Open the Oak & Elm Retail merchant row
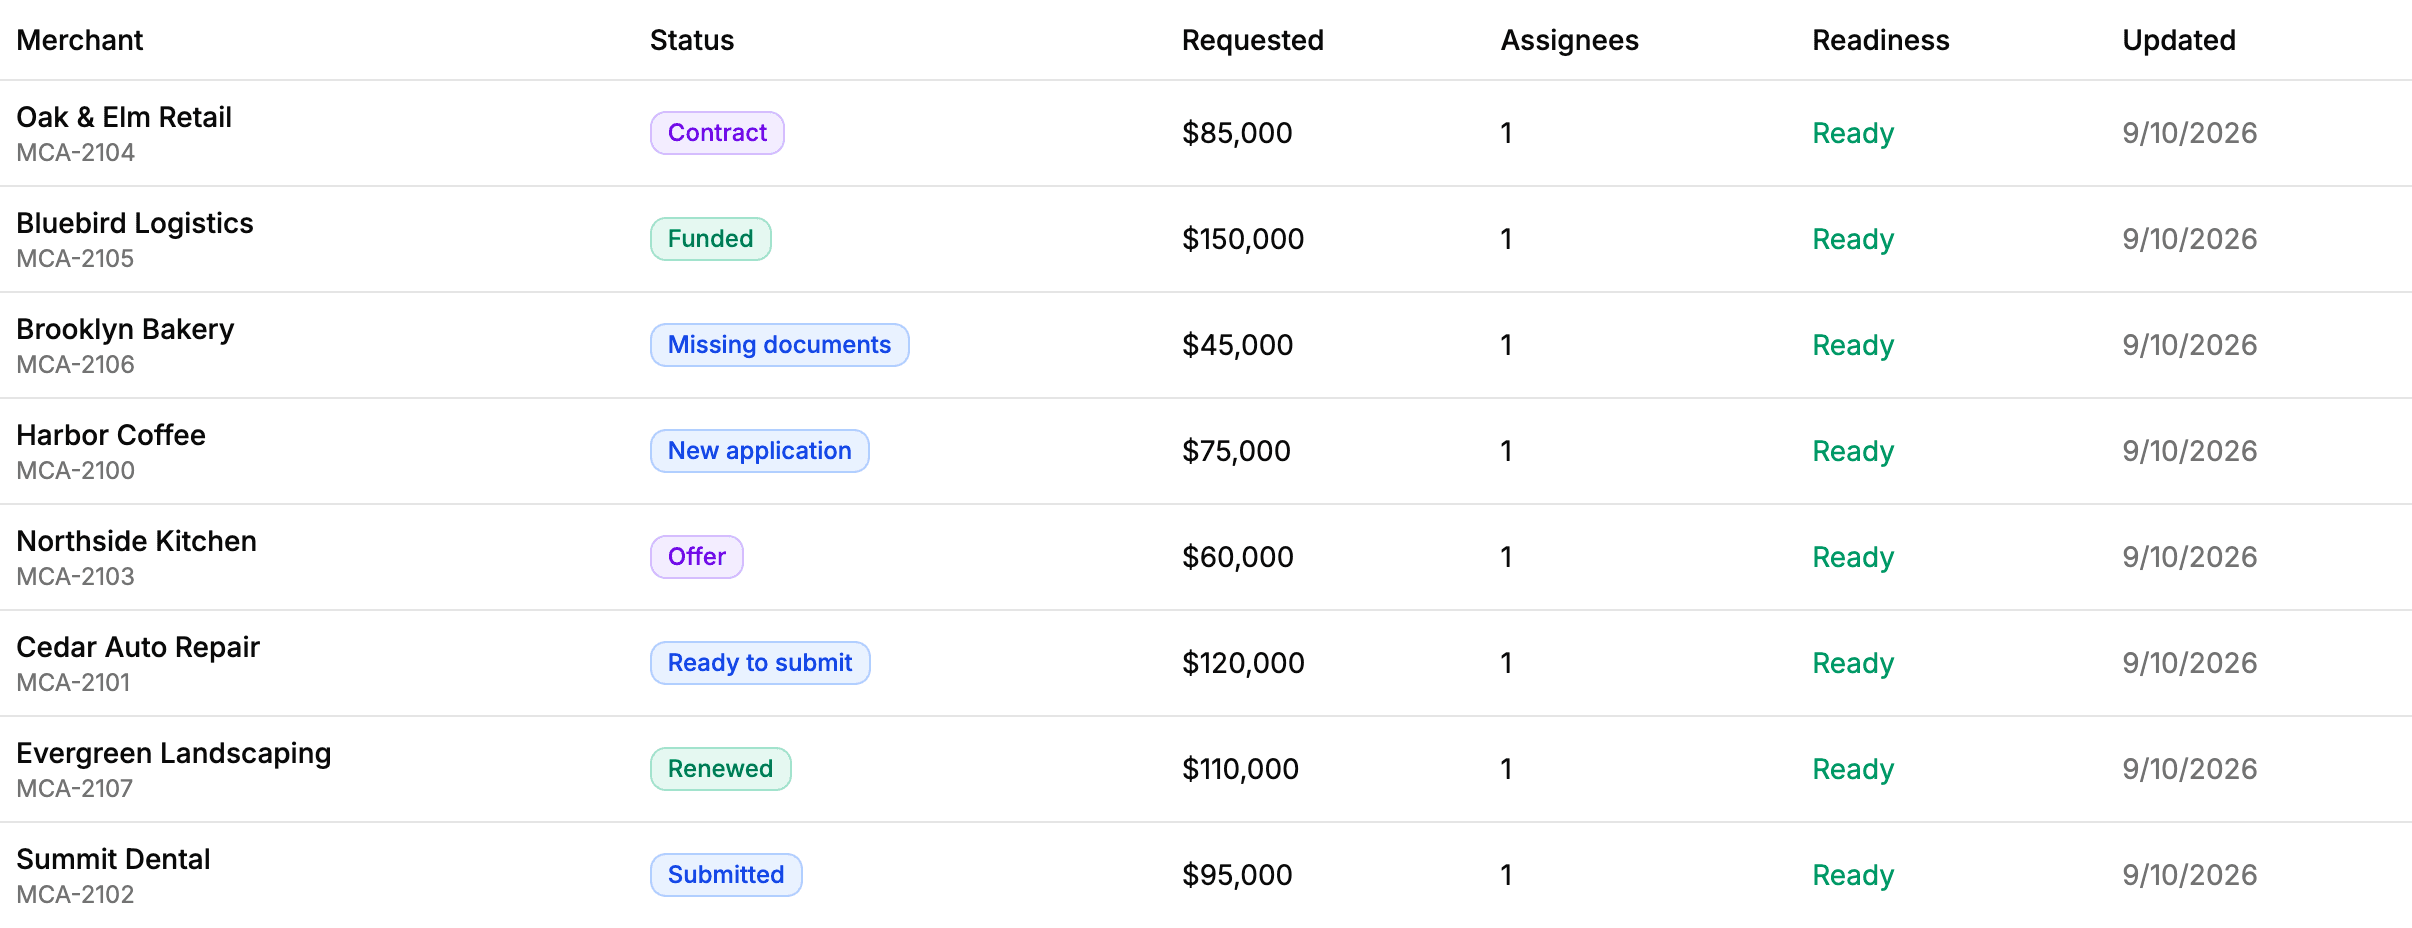Screen dimensions: 2412x928 click(x=1206, y=133)
